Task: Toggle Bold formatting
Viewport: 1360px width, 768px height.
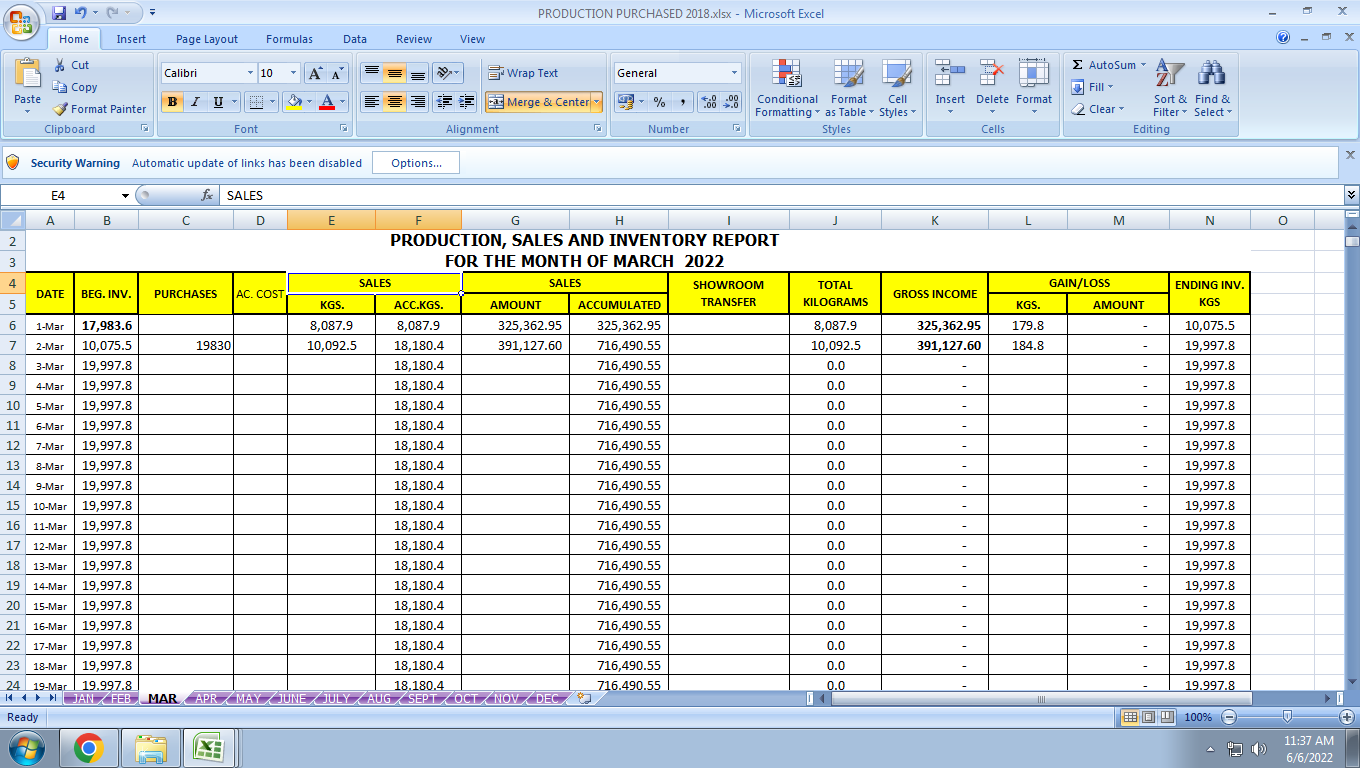Action: [x=173, y=102]
